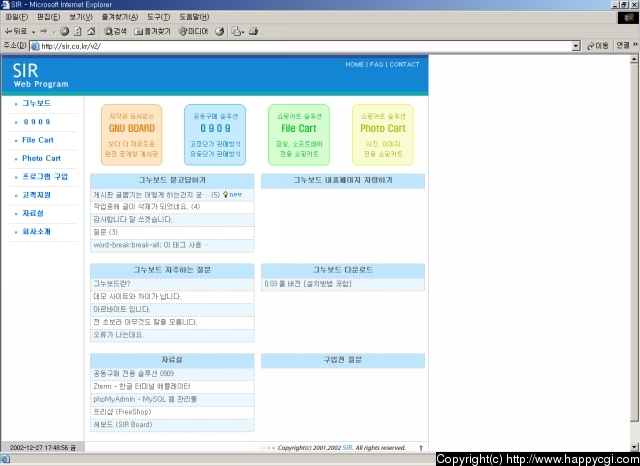Open Photo Cart in the left sidebar
The width and height of the screenshot is (640, 466).
click(41, 158)
